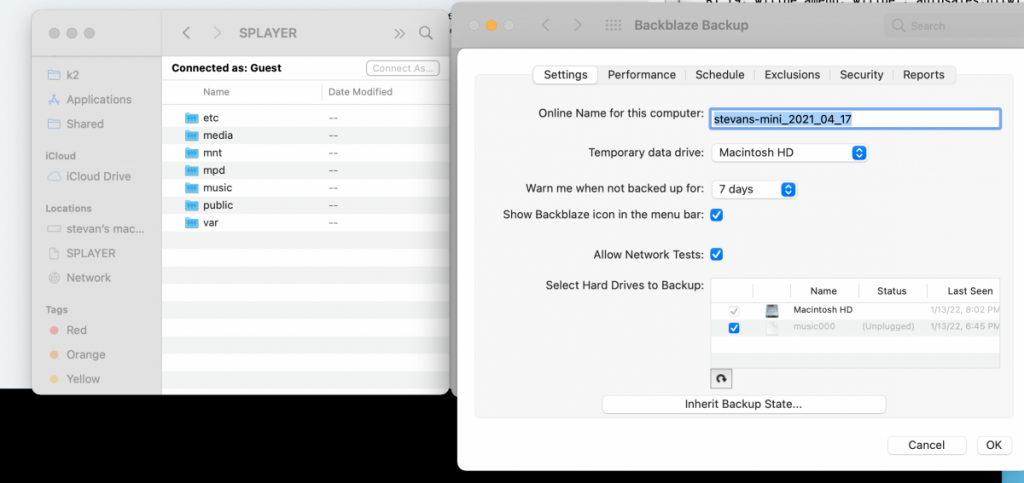This screenshot has width=1024, height=483.
Task: Select the music folder icon
Action: (x=191, y=188)
